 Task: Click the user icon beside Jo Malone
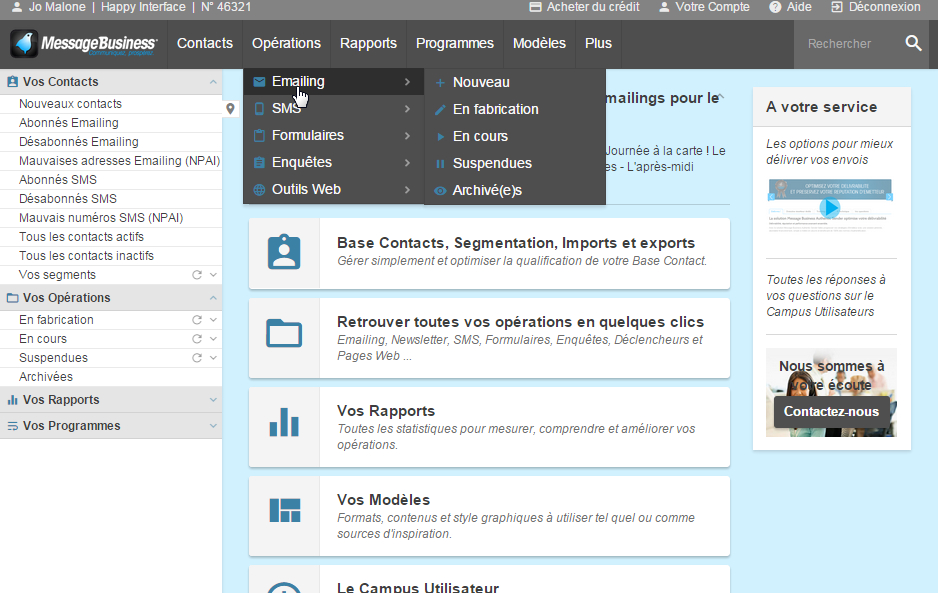click(17, 7)
